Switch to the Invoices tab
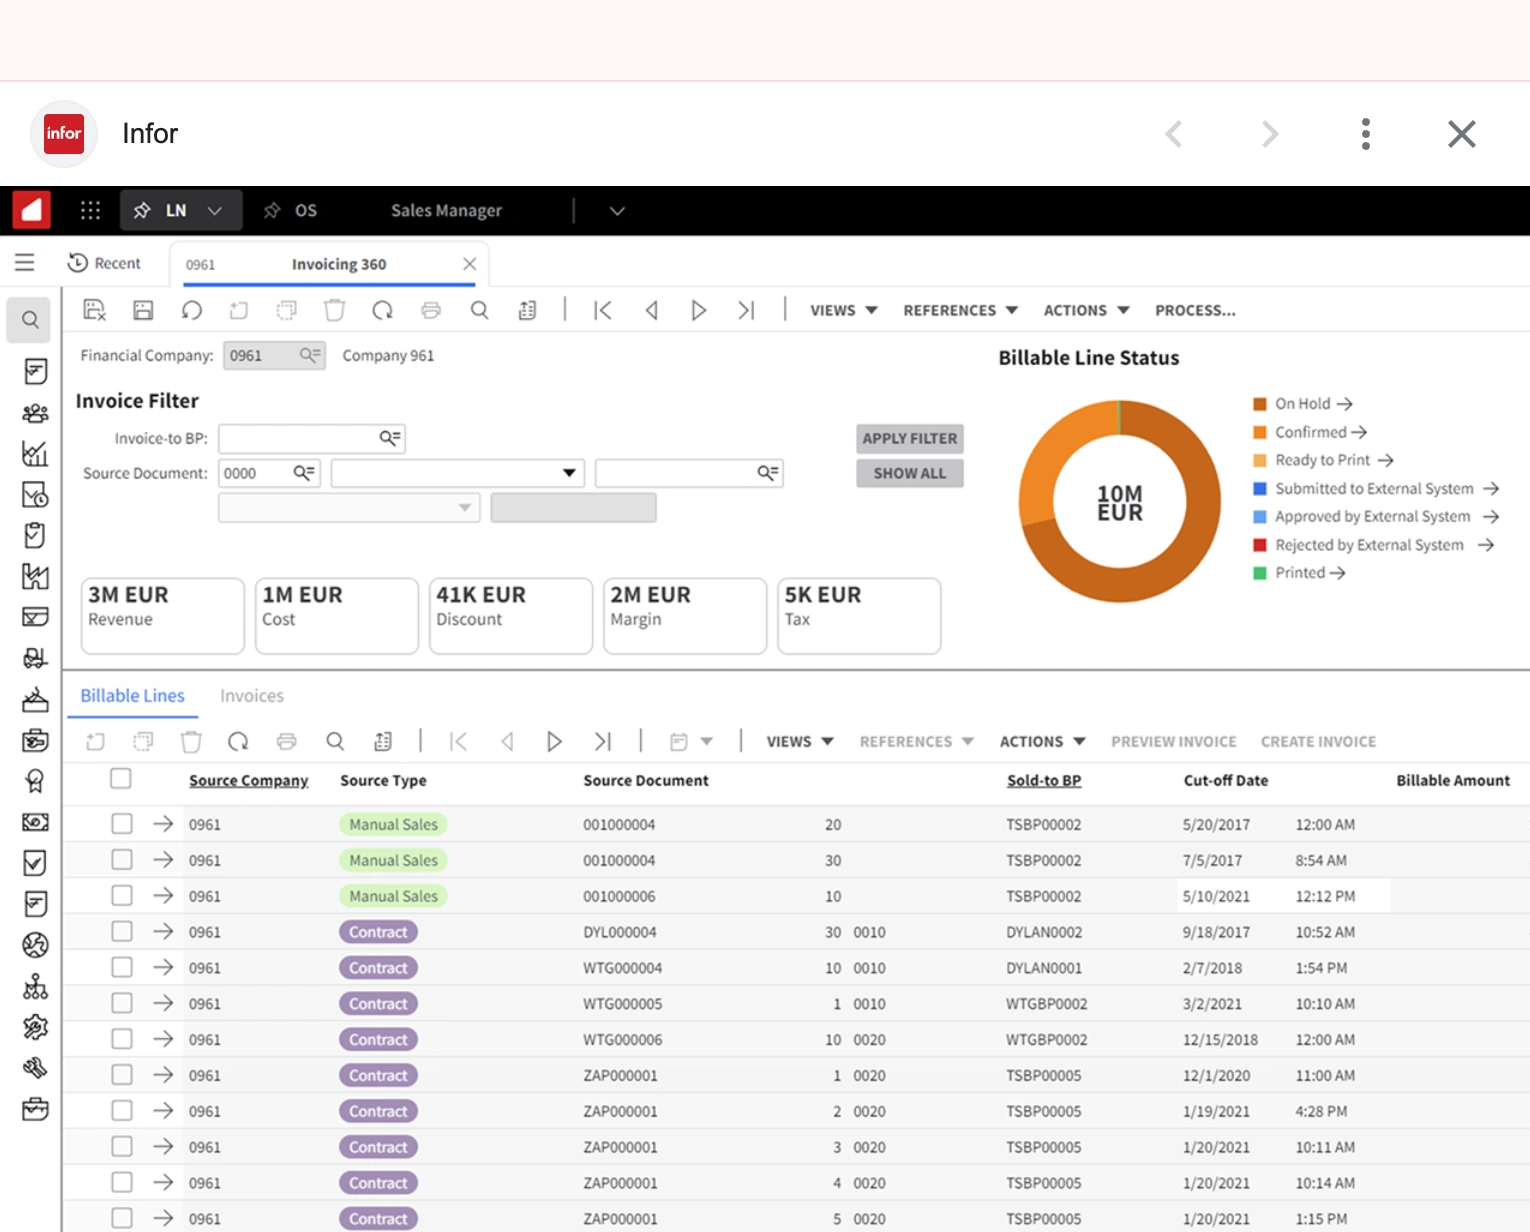This screenshot has height=1232, width=1530. pos(252,696)
